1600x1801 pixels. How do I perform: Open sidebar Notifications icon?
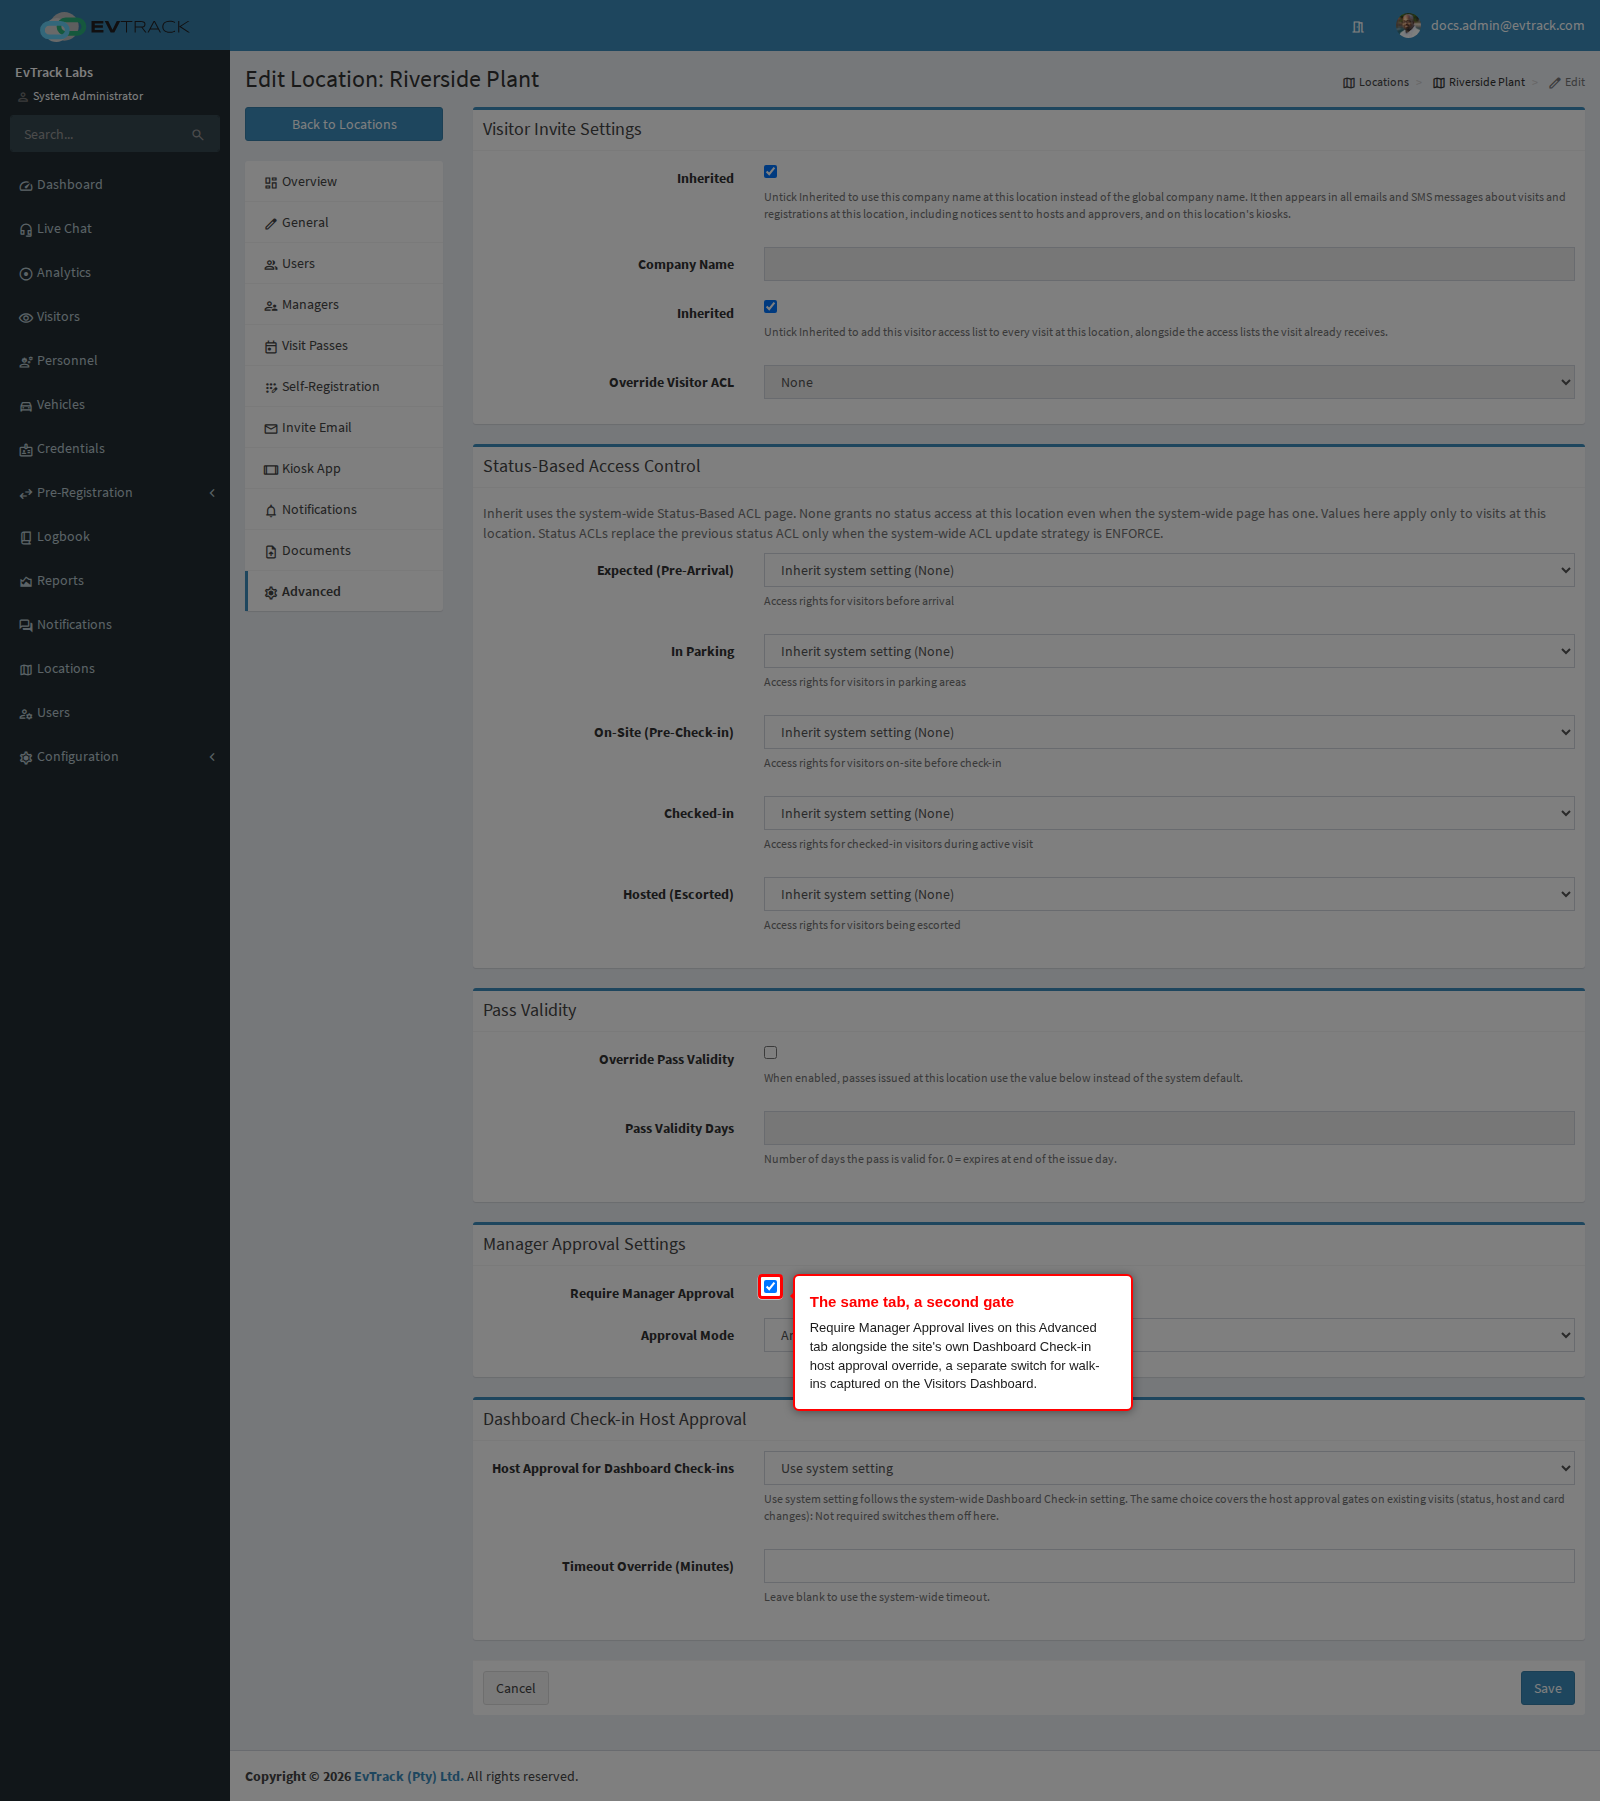click(x=26, y=626)
